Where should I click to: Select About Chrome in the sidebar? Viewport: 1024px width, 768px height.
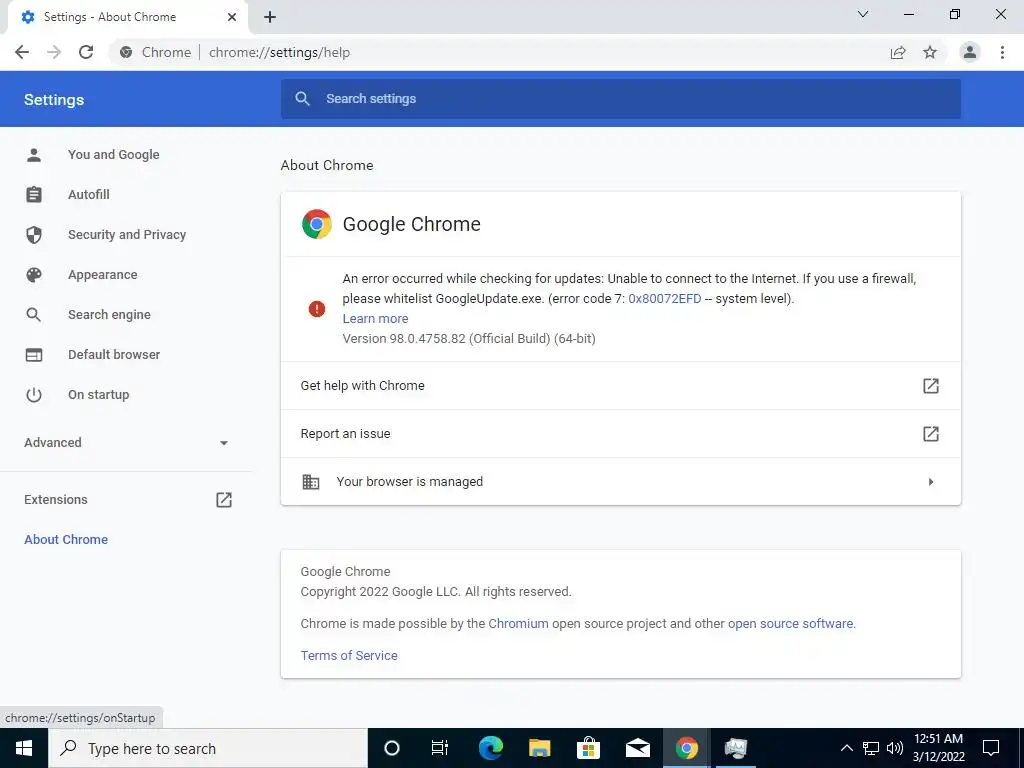click(x=66, y=539)
